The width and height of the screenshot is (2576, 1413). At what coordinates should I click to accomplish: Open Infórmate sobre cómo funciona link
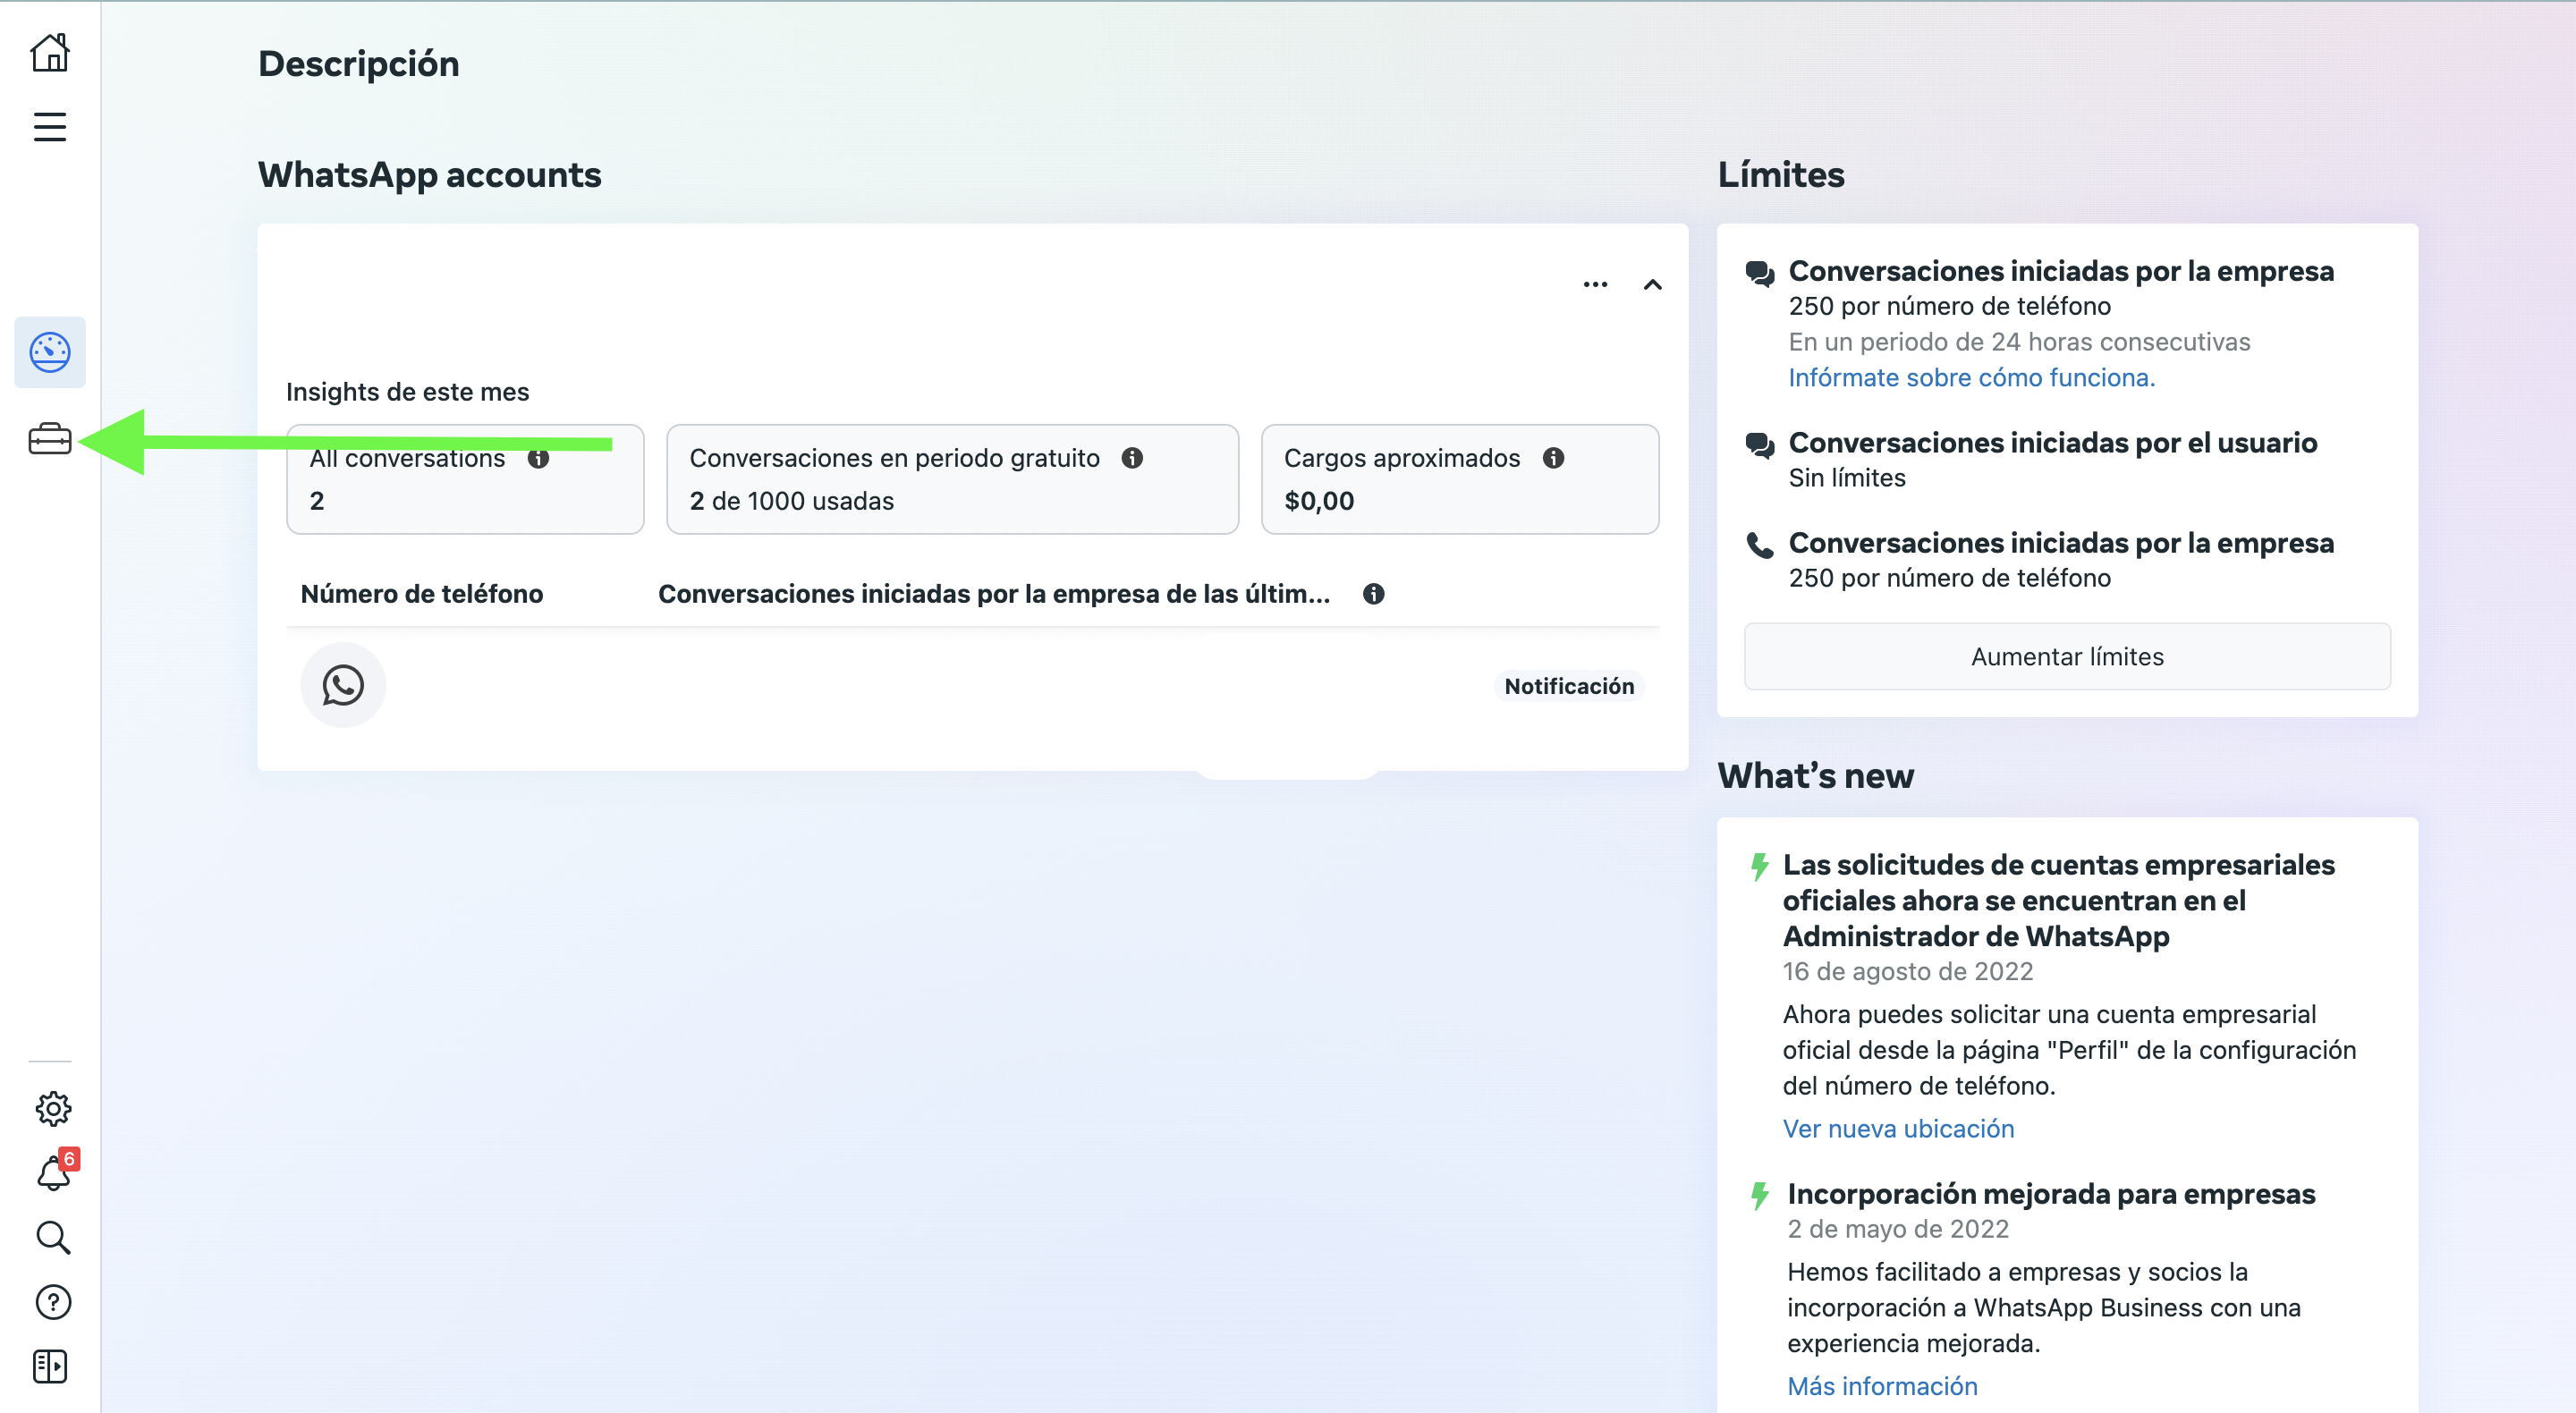[1971, 378]
